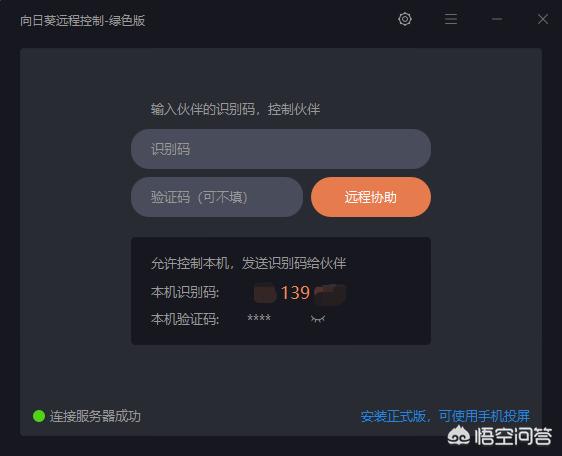This screenshot has width=562, height=456.
Task: Click the 本机验证码 label
Action: pyautogui.click(x=185, y=319)
